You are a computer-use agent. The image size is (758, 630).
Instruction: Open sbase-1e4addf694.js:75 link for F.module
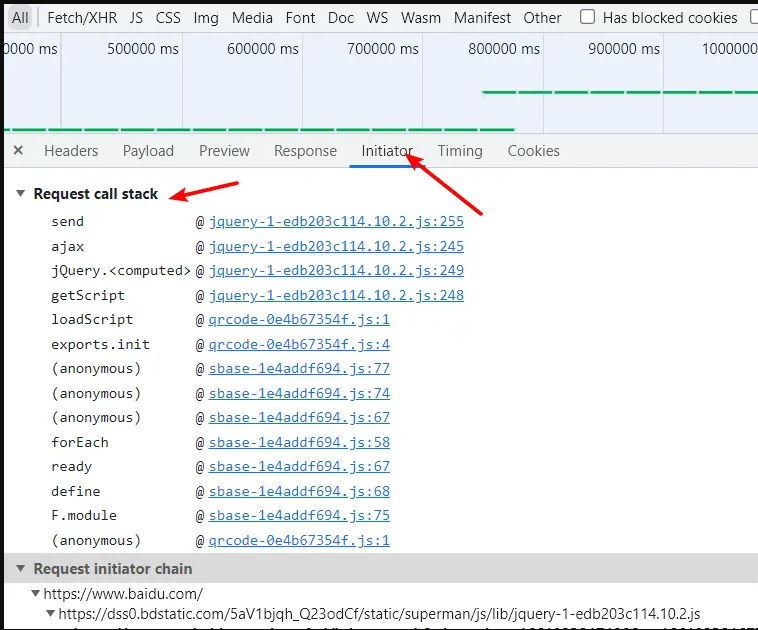point(299,515)
